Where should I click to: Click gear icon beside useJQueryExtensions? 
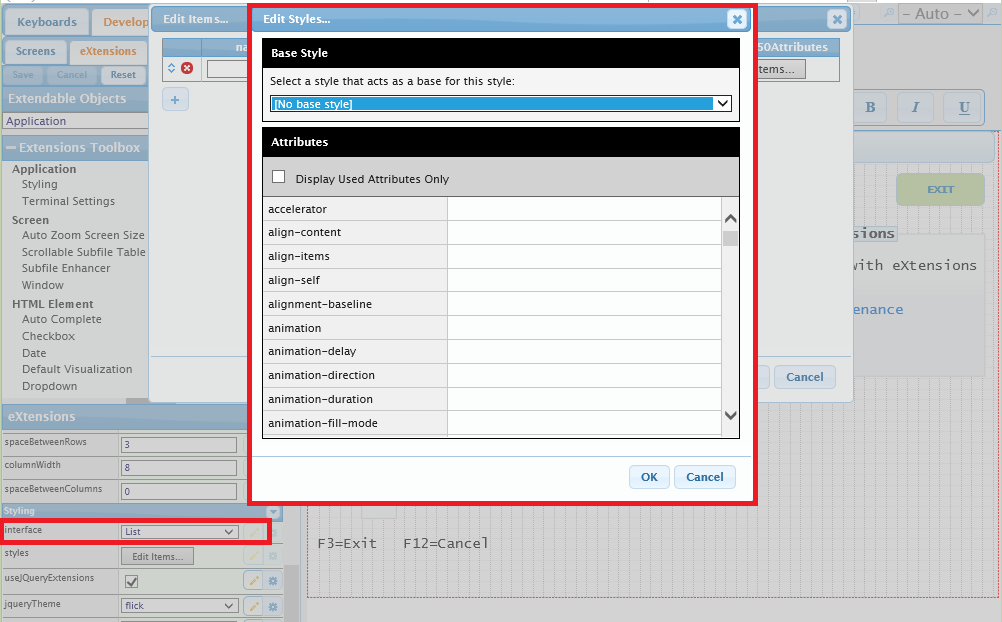(x=272, y=581)
